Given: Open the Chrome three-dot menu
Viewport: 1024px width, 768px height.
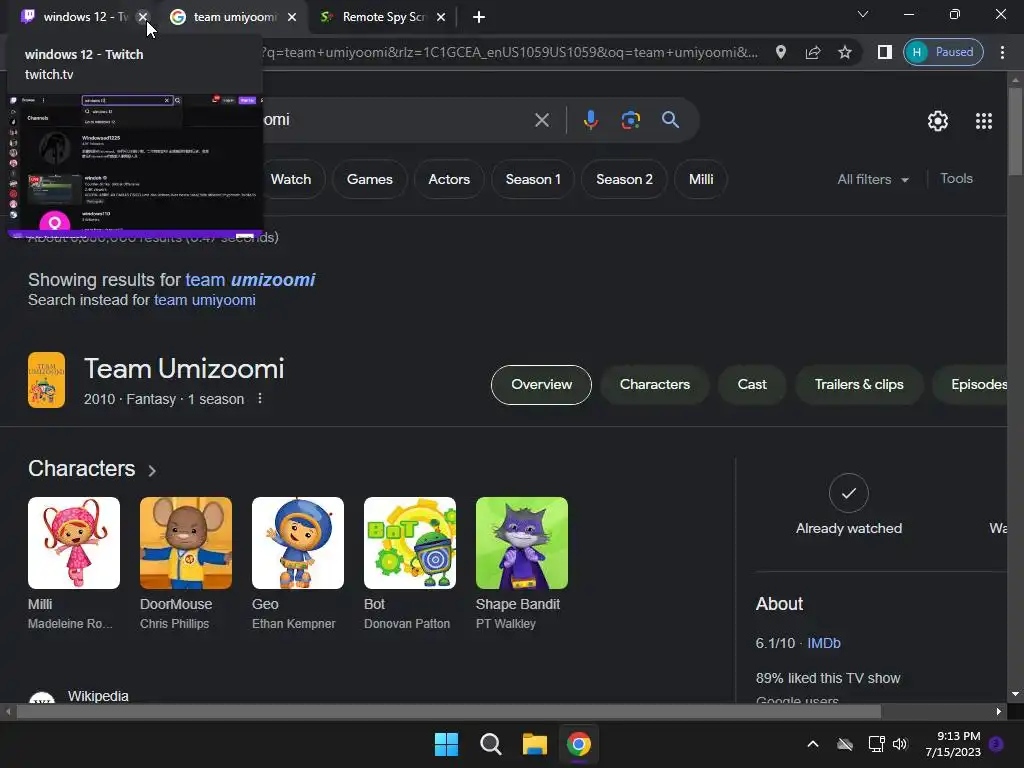Looking at the screenshot, I should point(1002,52).
